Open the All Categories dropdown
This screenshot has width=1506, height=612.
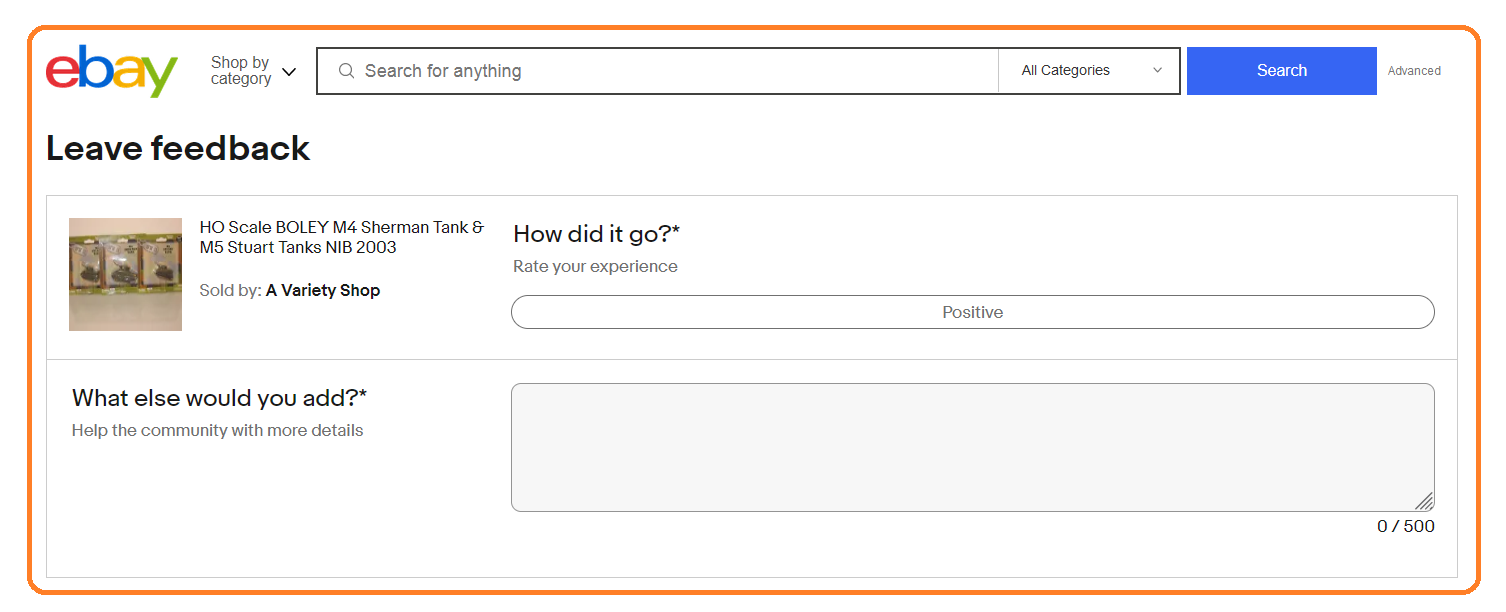pos(1090,71)
